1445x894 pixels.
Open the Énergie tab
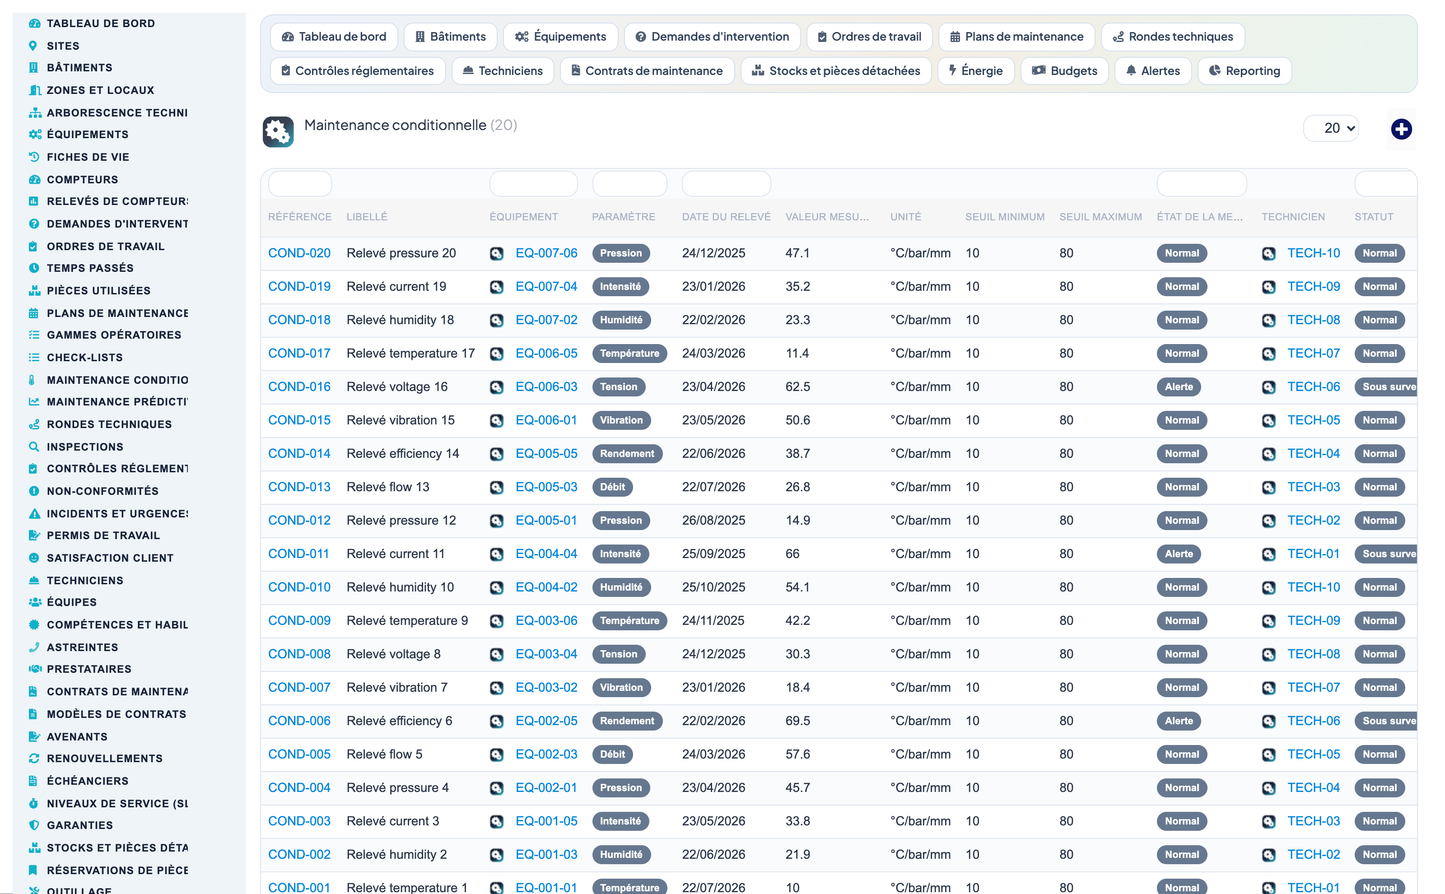[x=976, y=71]
